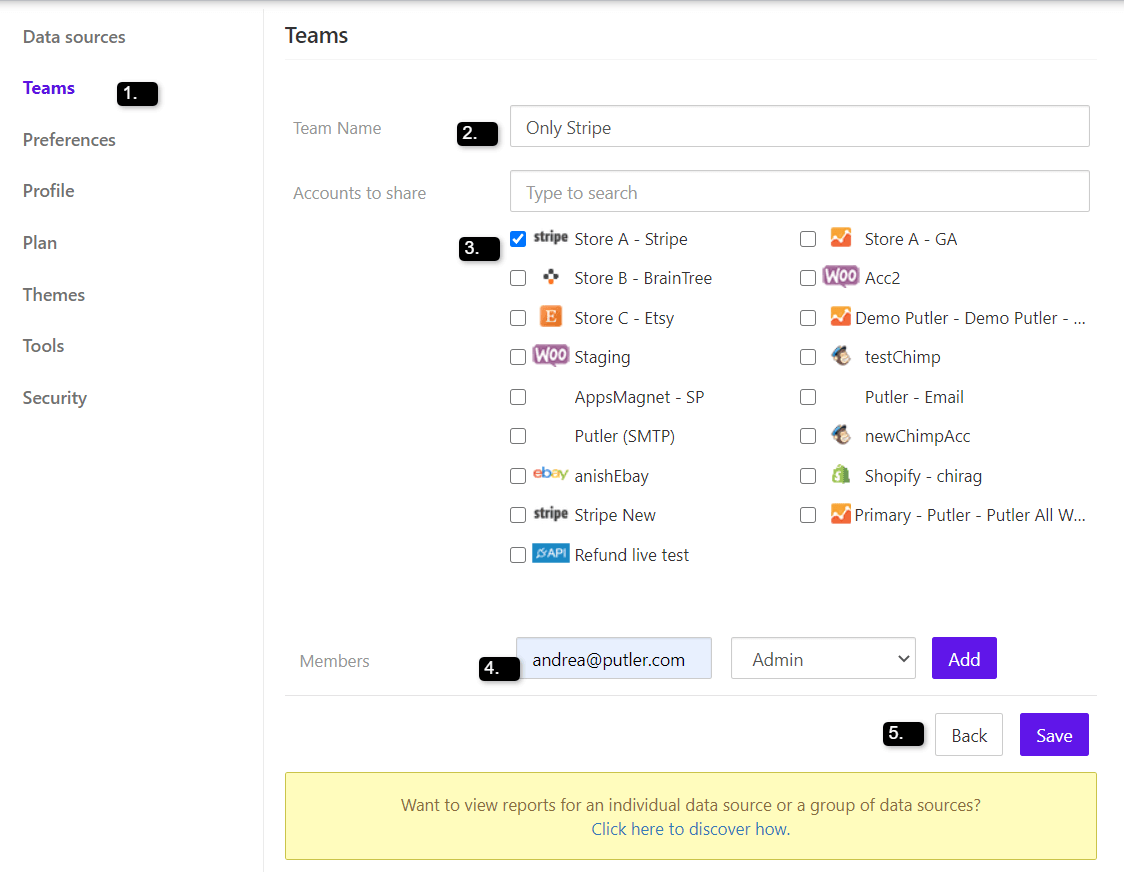Open the Profile settings section
Screen dimensions: 1124x873
[48, 191]
